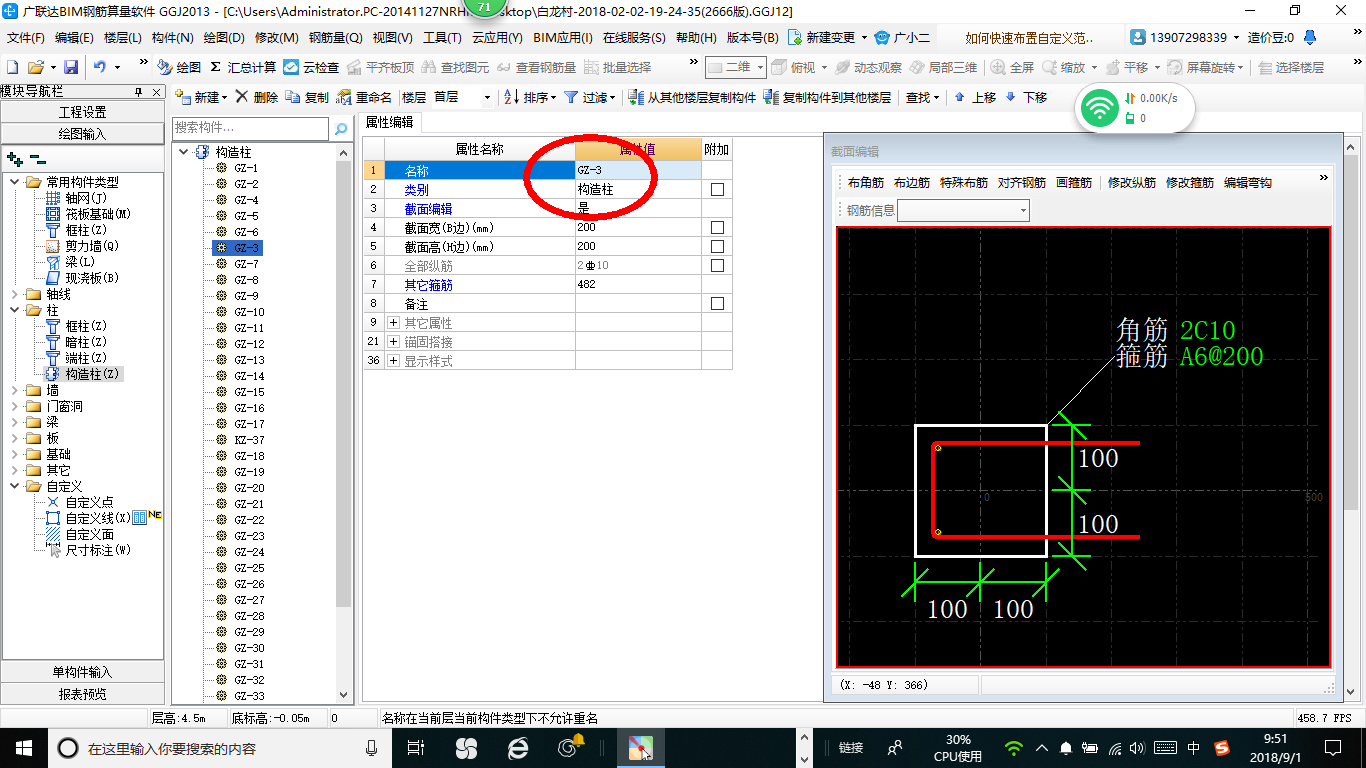Open Internet Explorer from taskbar
Image resolution: width=1366 pixels, height=768 pixels.
(518, 747)
